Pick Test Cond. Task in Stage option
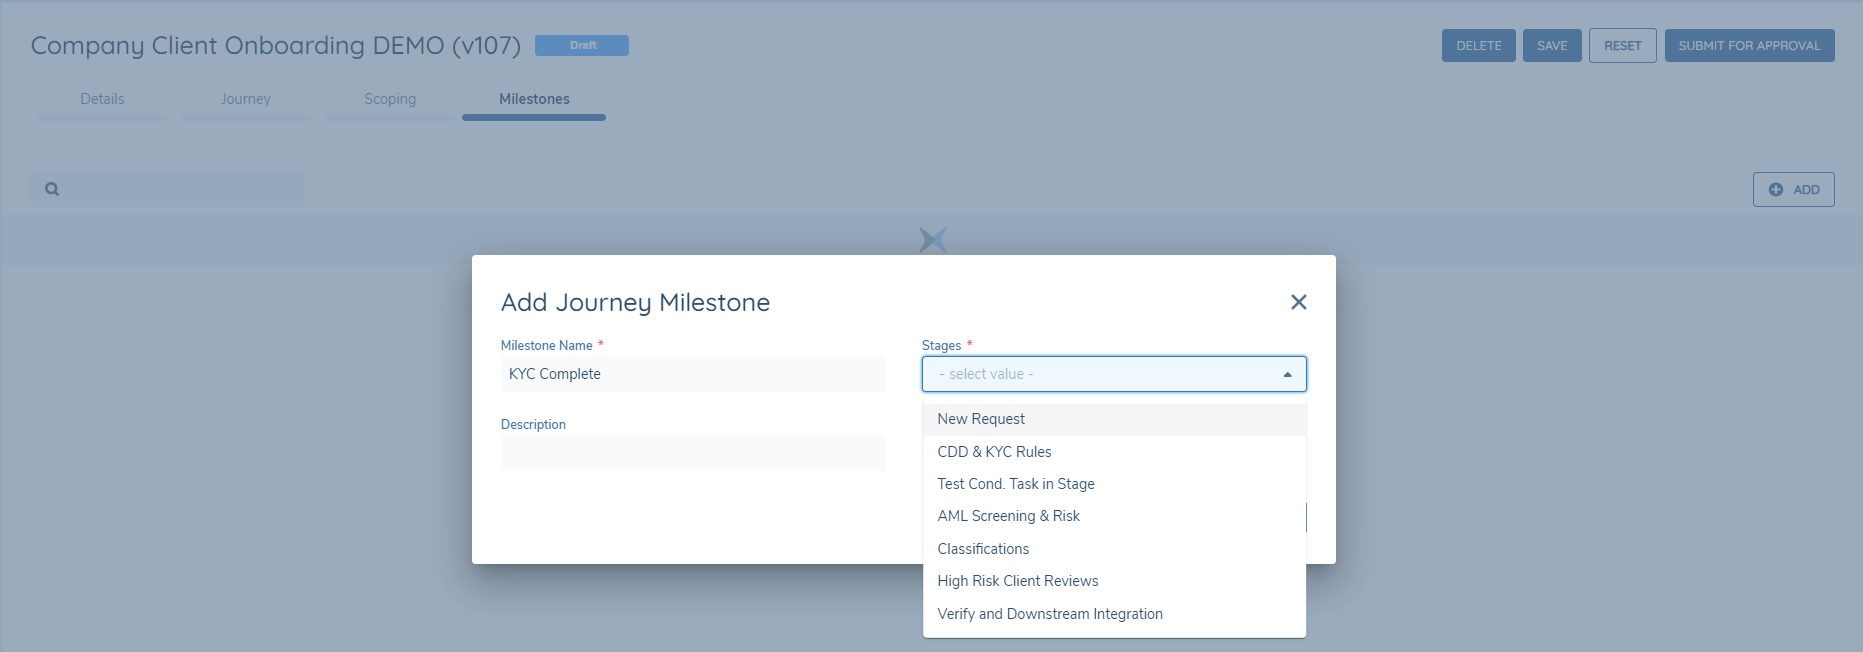Viewport: 1863px width, 652px height. click(1015, 484)
